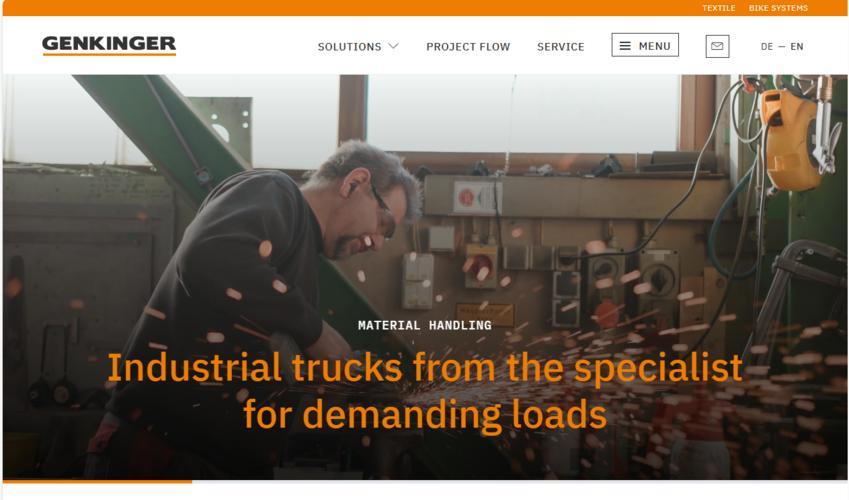Click the MENU button label
The image size is (849, 500).
655,46
